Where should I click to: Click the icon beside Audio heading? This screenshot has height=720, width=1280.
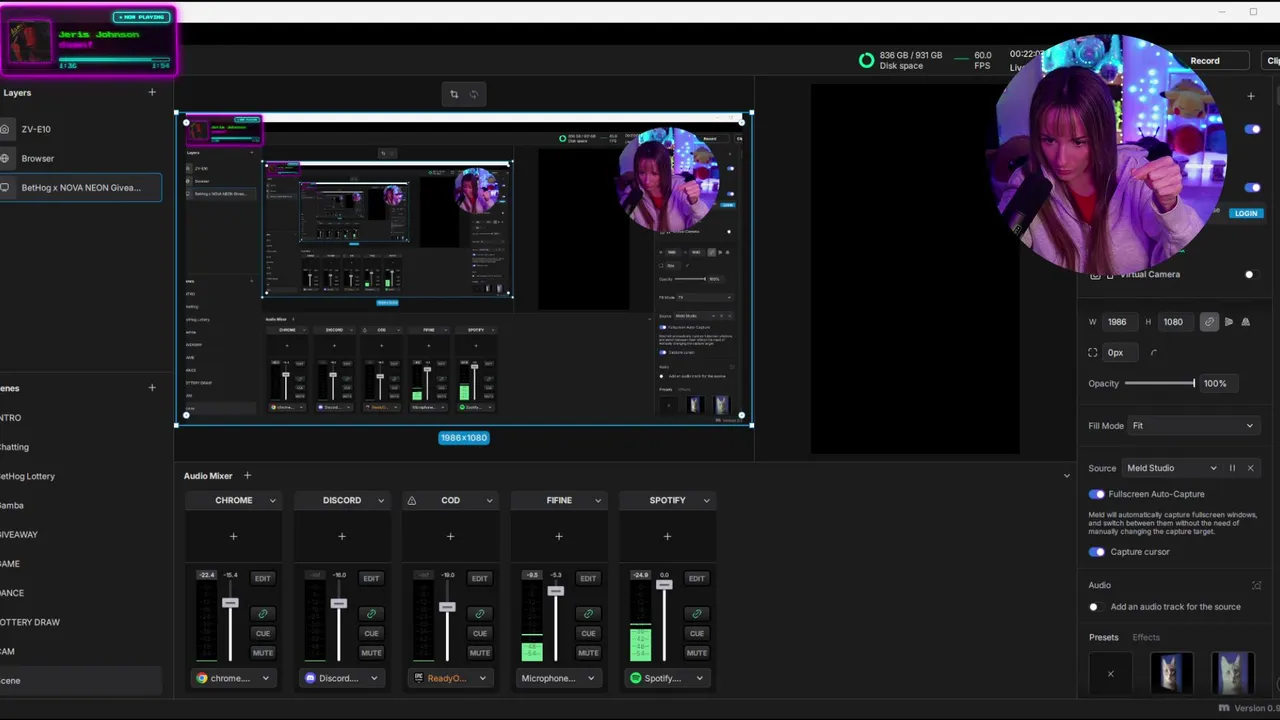pyautogui.click(x=1257, y=585)
